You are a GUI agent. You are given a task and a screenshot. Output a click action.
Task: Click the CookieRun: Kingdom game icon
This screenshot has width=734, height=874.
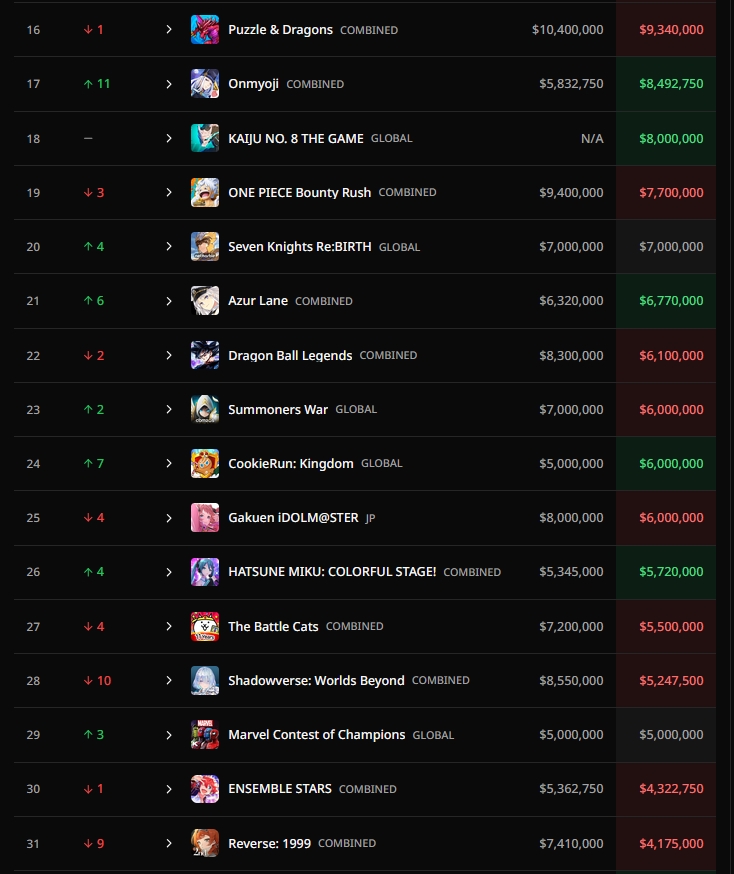tap(205, 463)
